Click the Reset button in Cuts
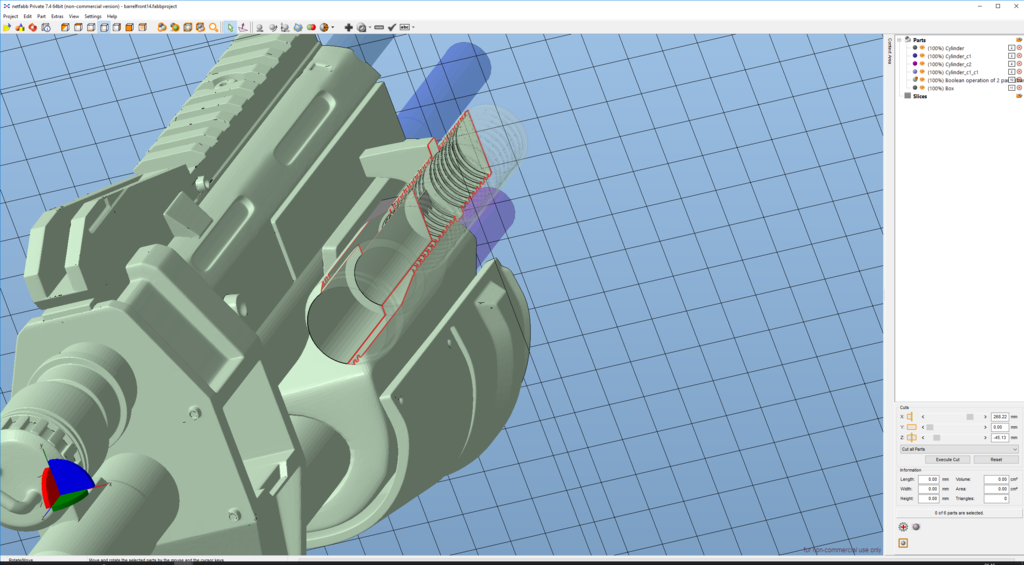 [996, 459]
